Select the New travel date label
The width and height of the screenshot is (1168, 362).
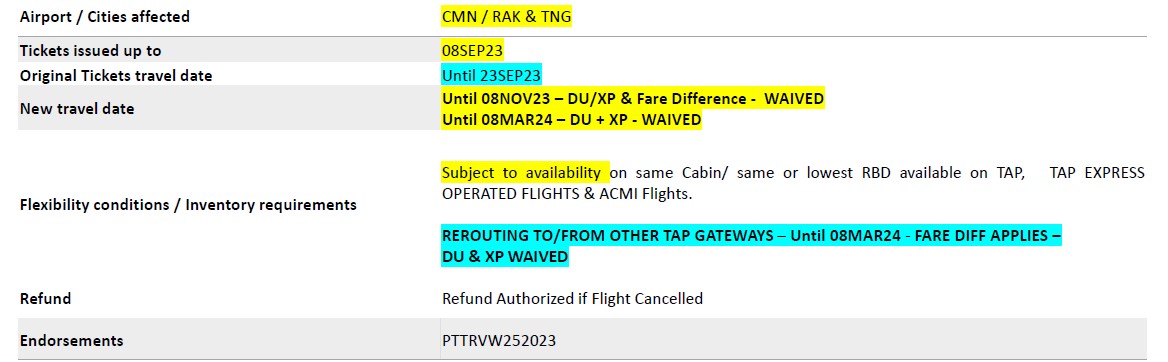tap(77, 109)
